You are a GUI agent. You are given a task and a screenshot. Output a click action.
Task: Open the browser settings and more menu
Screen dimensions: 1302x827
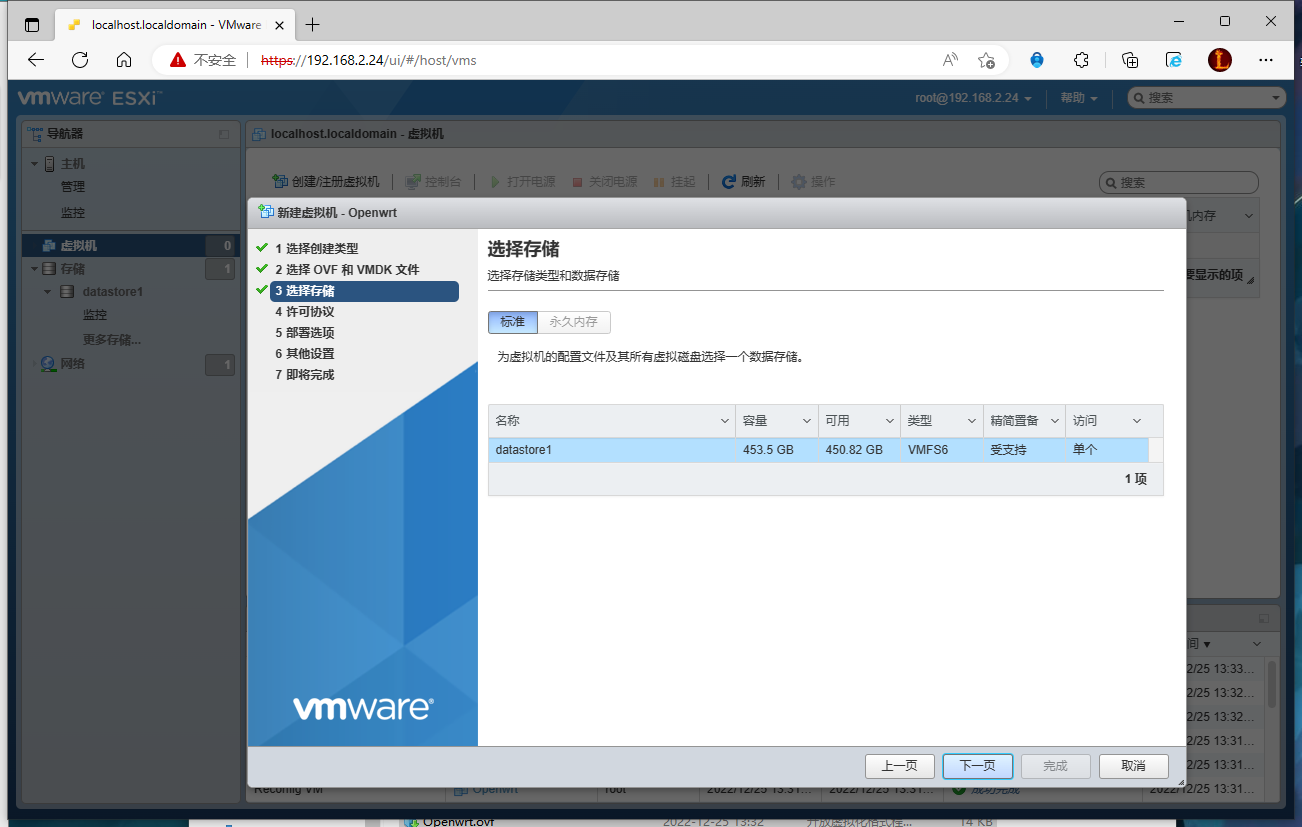pos(1266,60)
